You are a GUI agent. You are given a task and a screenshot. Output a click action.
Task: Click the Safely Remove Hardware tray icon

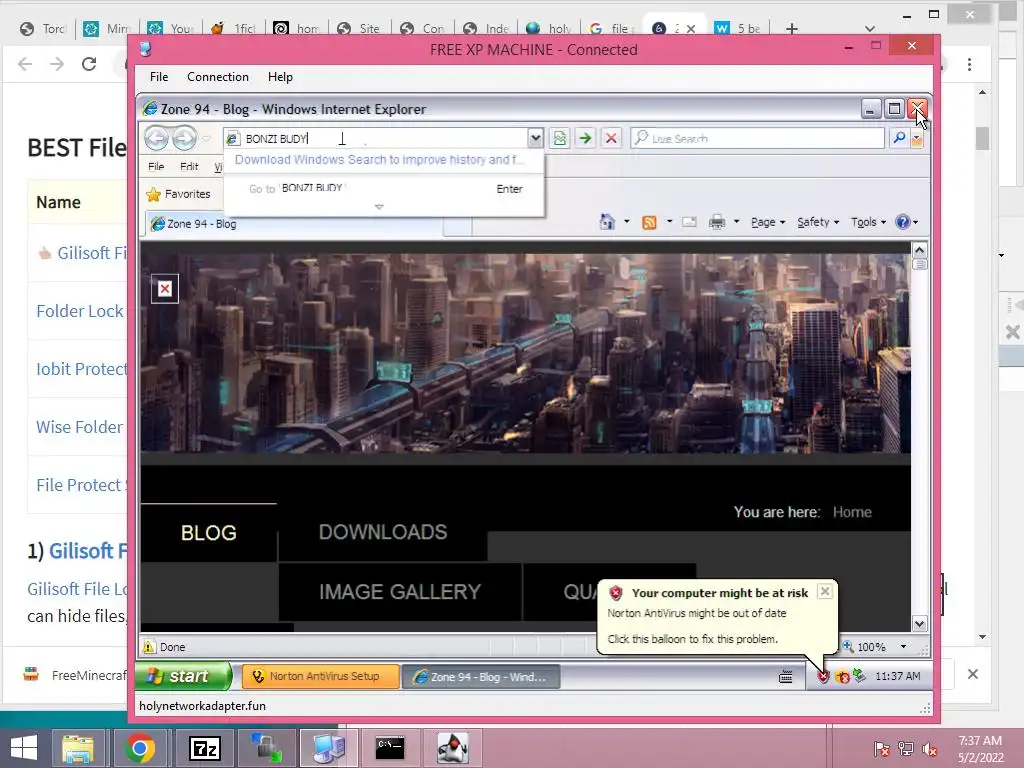[x=859, y=676]
